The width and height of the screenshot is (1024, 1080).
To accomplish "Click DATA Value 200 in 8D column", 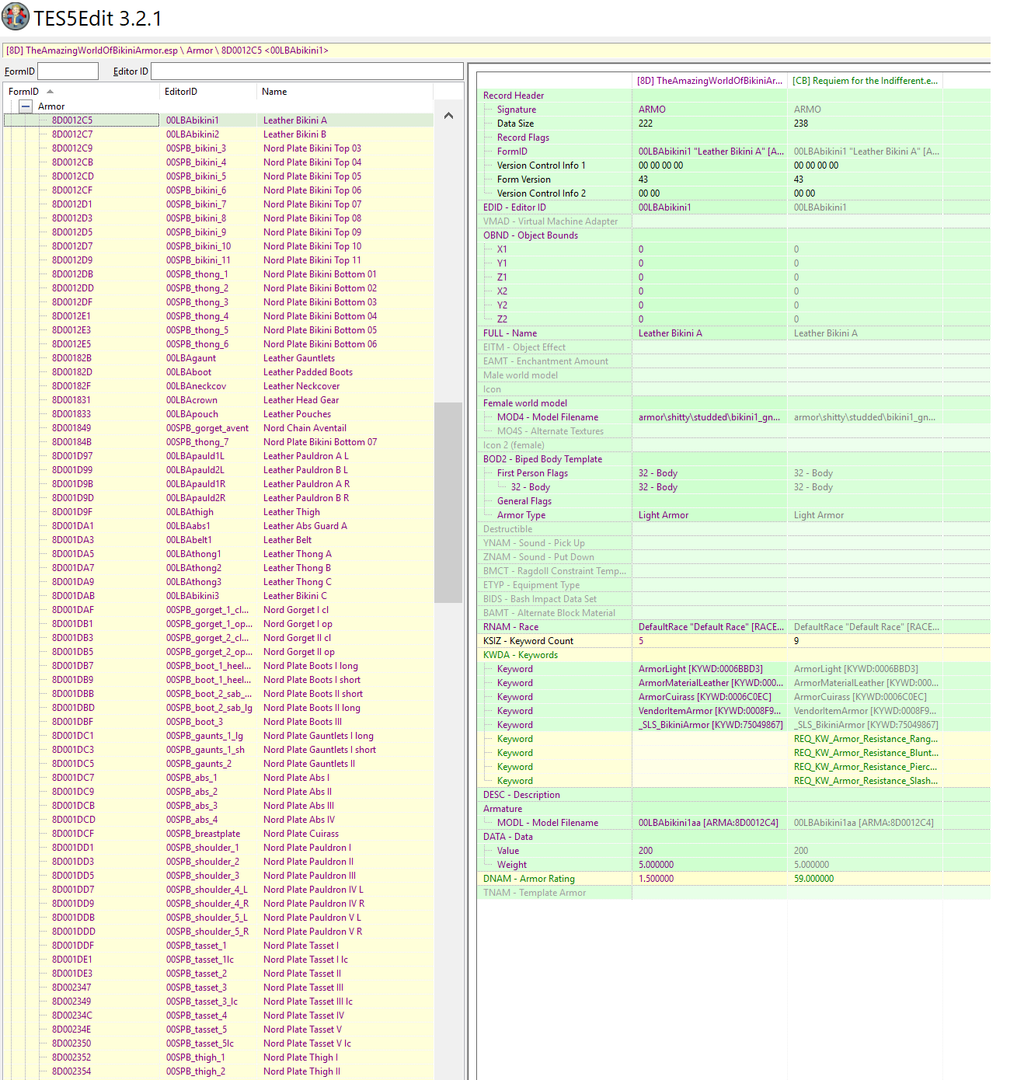I will pos(645,851).
